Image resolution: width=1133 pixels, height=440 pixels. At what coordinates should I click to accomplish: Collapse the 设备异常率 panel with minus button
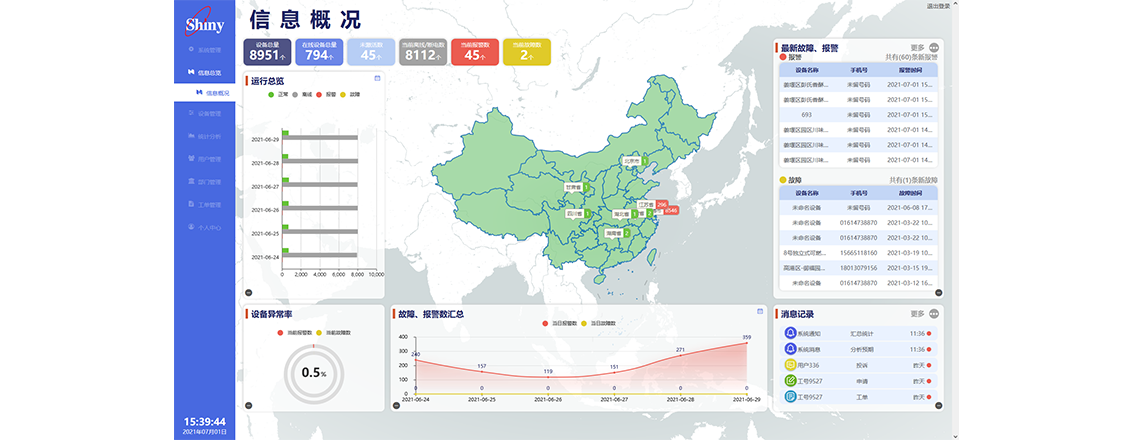pyautogui.click(x=248, y=405)
